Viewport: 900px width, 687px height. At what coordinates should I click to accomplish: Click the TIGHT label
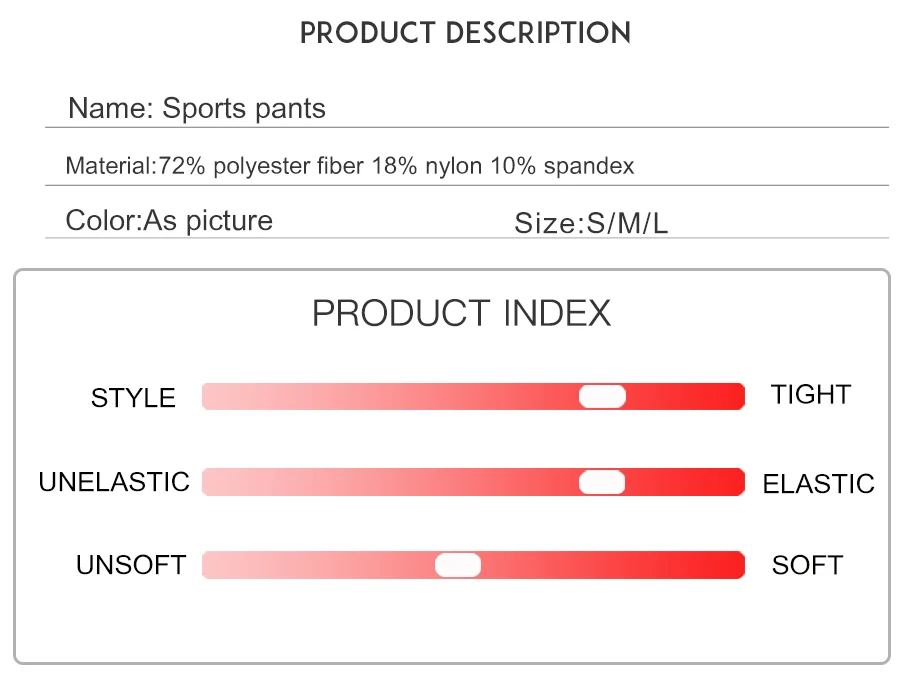811,395
